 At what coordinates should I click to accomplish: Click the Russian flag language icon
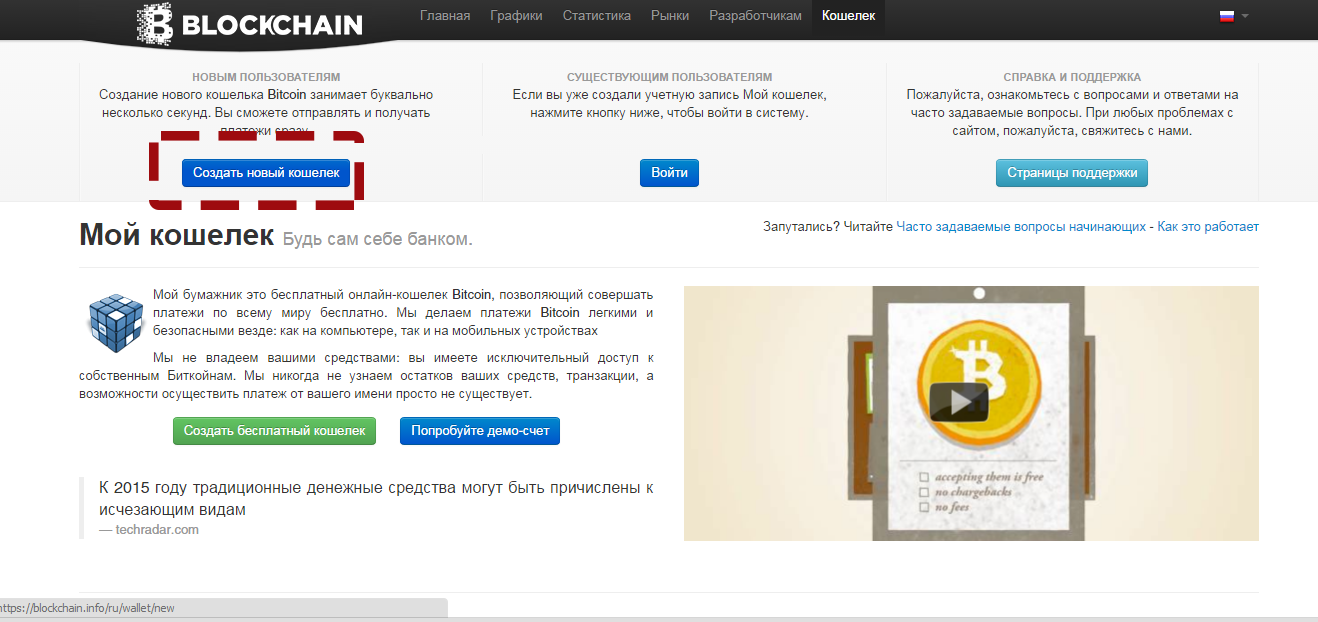tap(1226, 16)
